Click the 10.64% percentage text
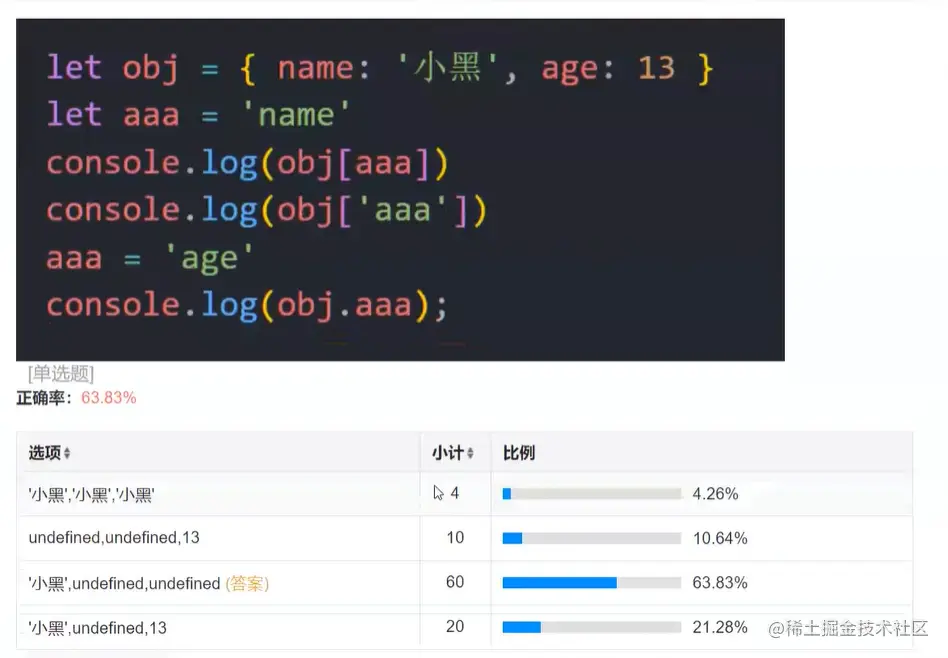This screenshot has width=948, height=658. (x=720, y=538)
